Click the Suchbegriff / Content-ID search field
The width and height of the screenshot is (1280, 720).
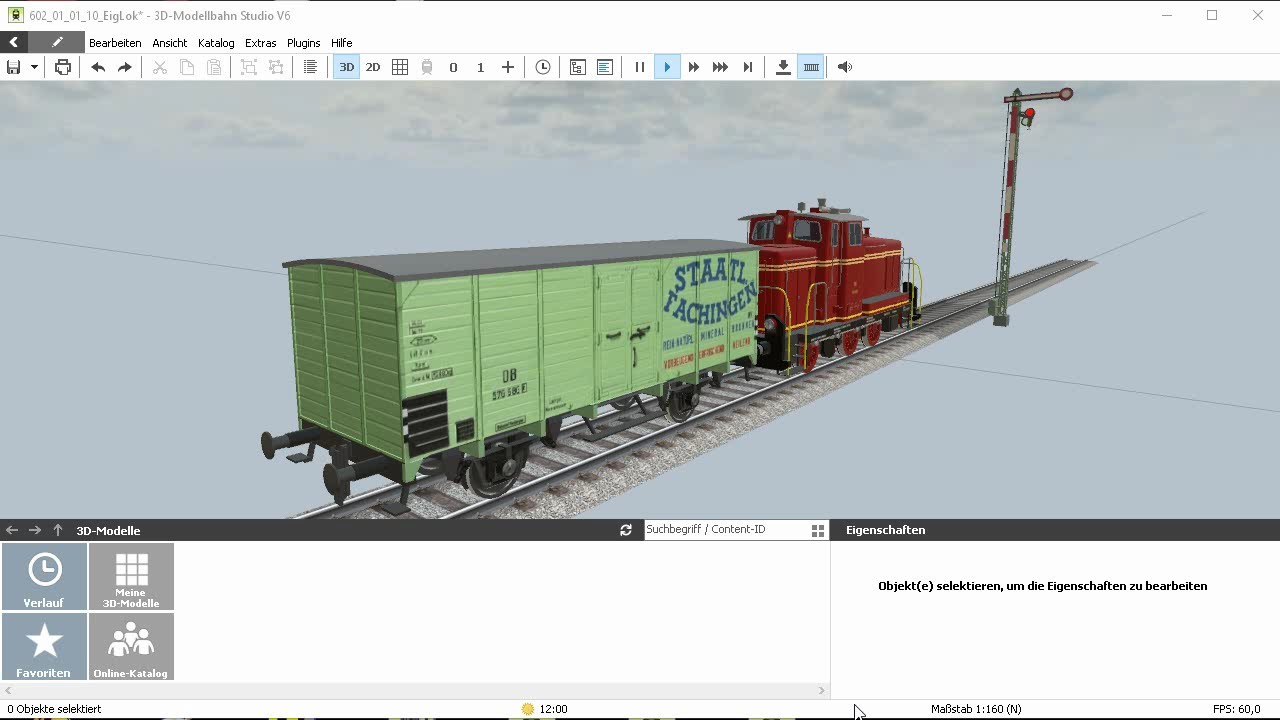point(725,529)
